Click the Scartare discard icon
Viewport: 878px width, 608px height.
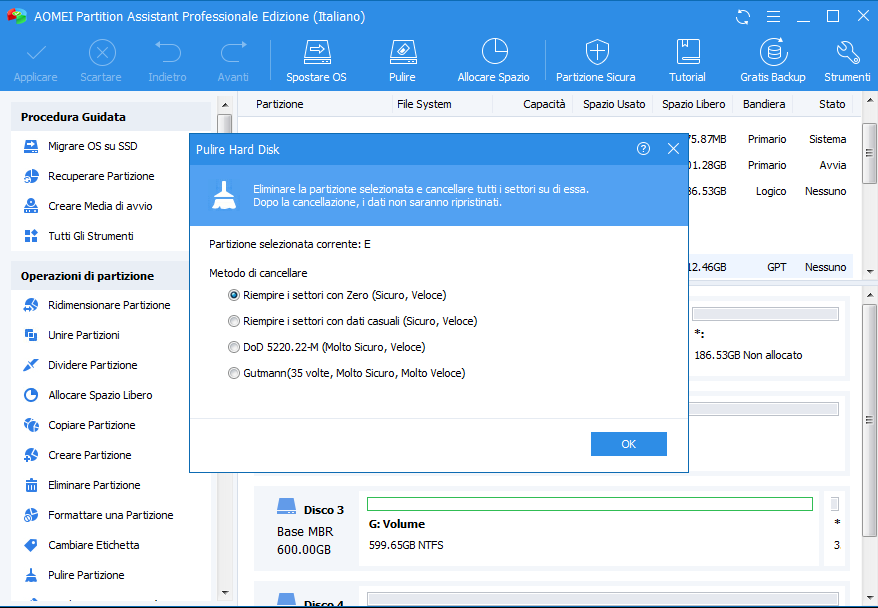pos(101,53)
